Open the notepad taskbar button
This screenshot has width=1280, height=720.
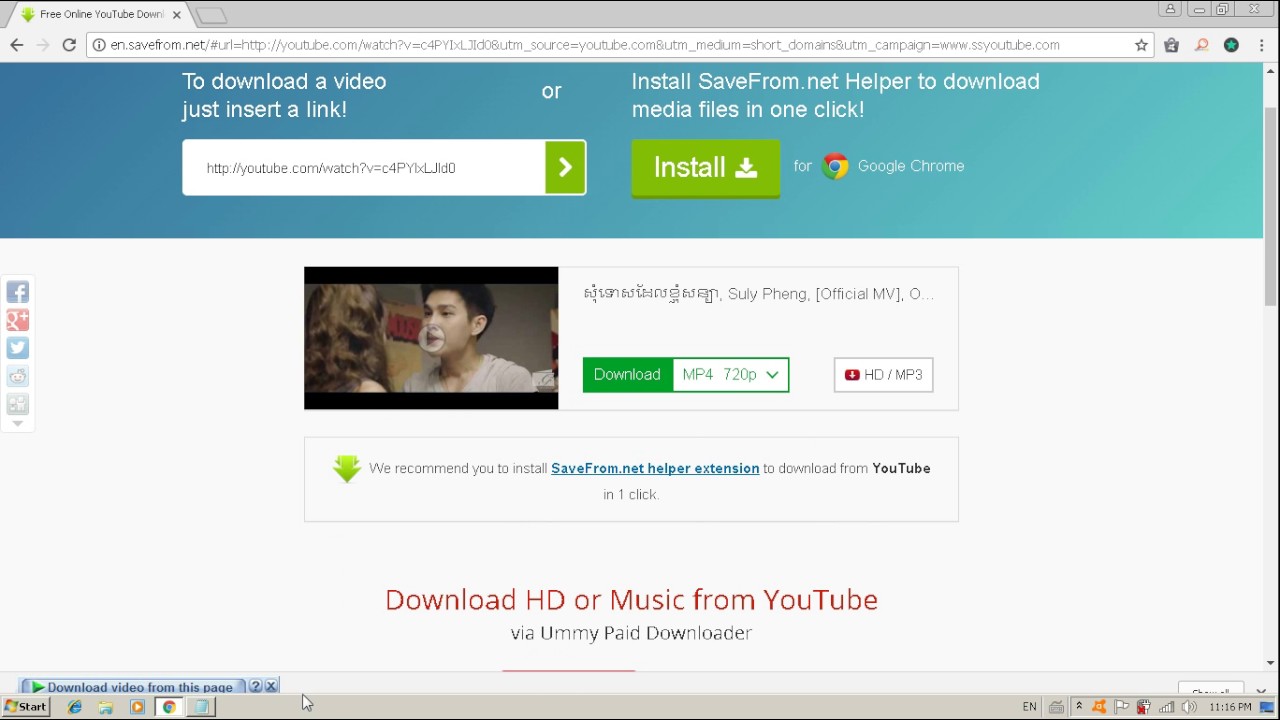coord(201,707)
